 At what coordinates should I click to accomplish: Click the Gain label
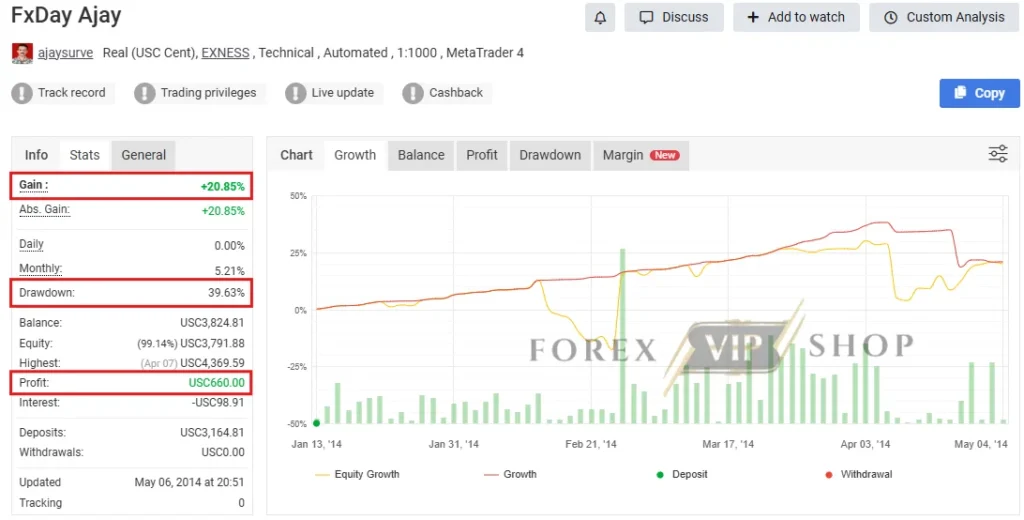coord(33,185)
